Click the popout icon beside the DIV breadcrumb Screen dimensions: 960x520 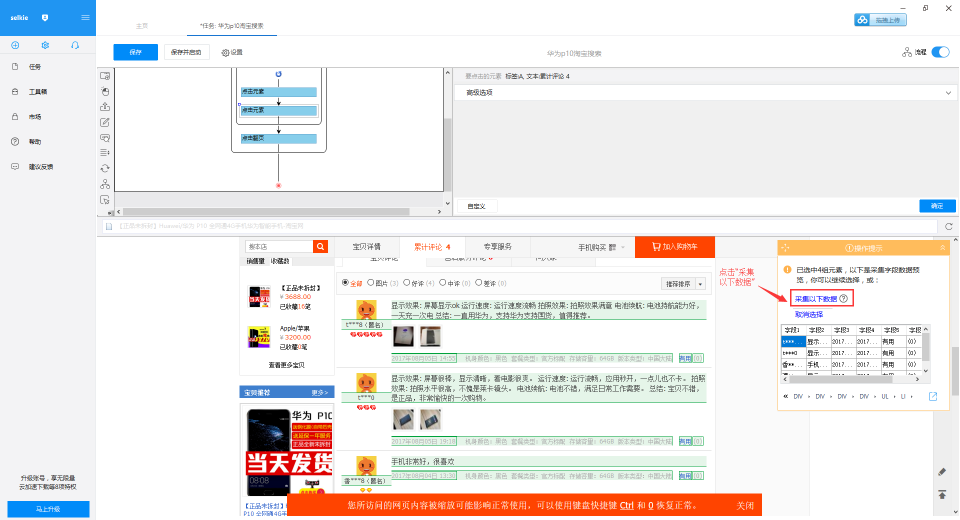point(933,397)
